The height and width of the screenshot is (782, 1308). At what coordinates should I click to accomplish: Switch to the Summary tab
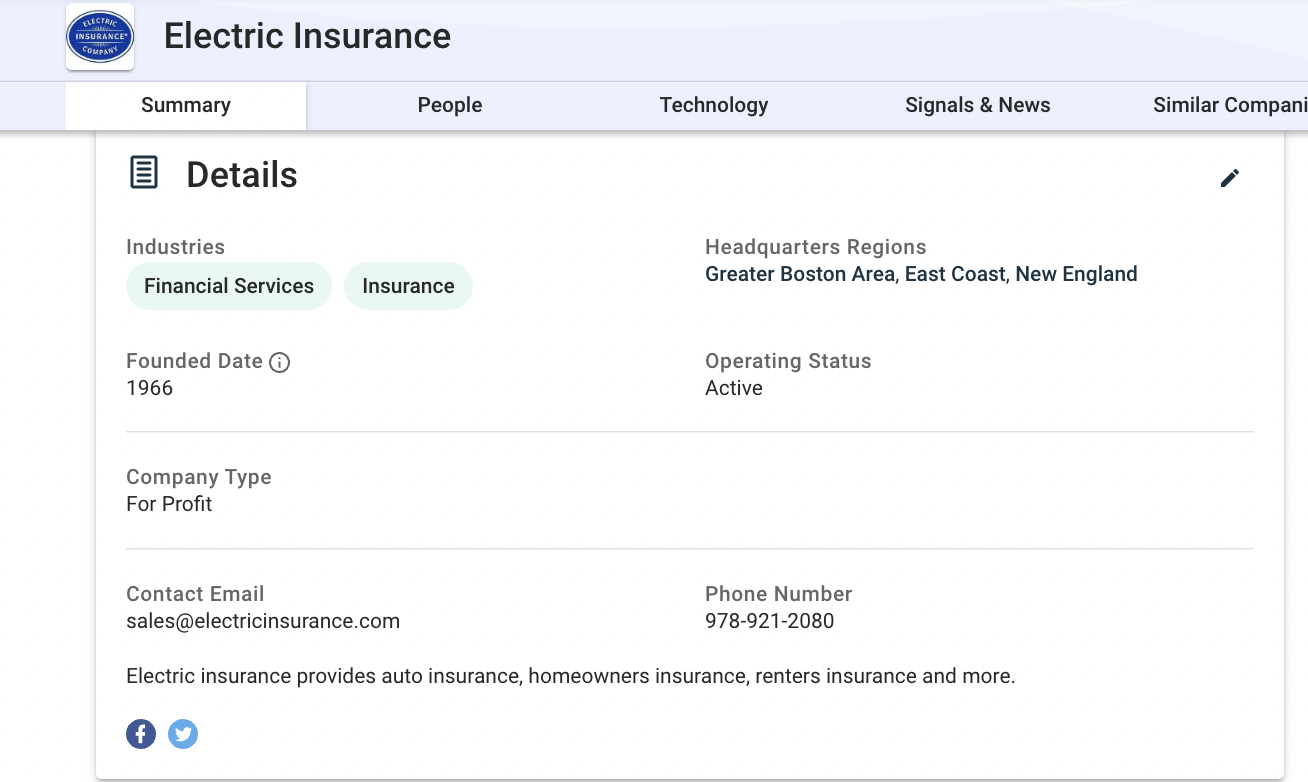point(186,105)
